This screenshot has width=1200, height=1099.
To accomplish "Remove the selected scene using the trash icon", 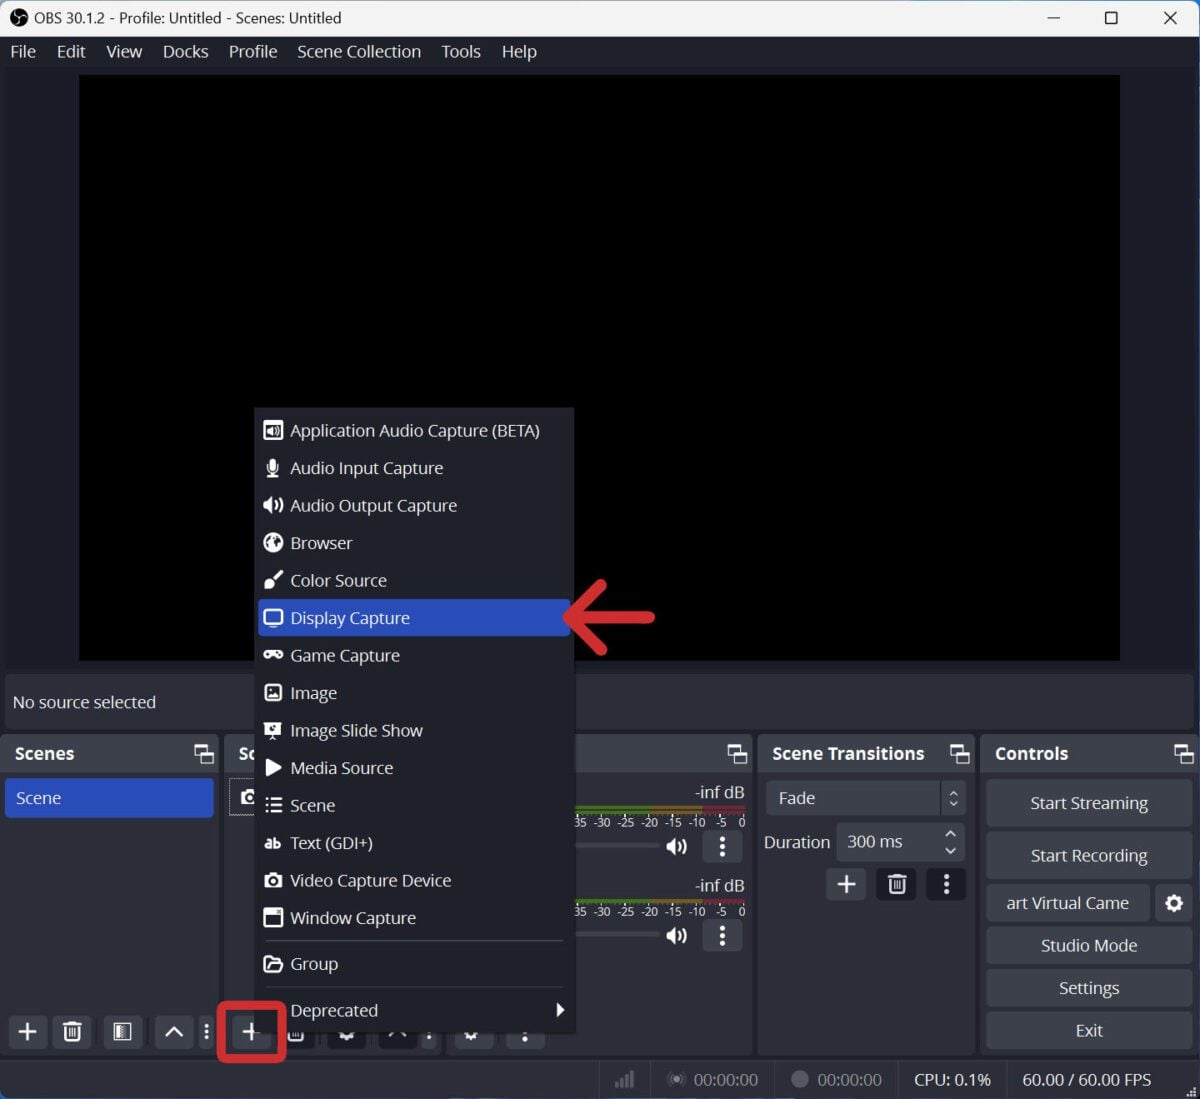I will click(72, 1032).
